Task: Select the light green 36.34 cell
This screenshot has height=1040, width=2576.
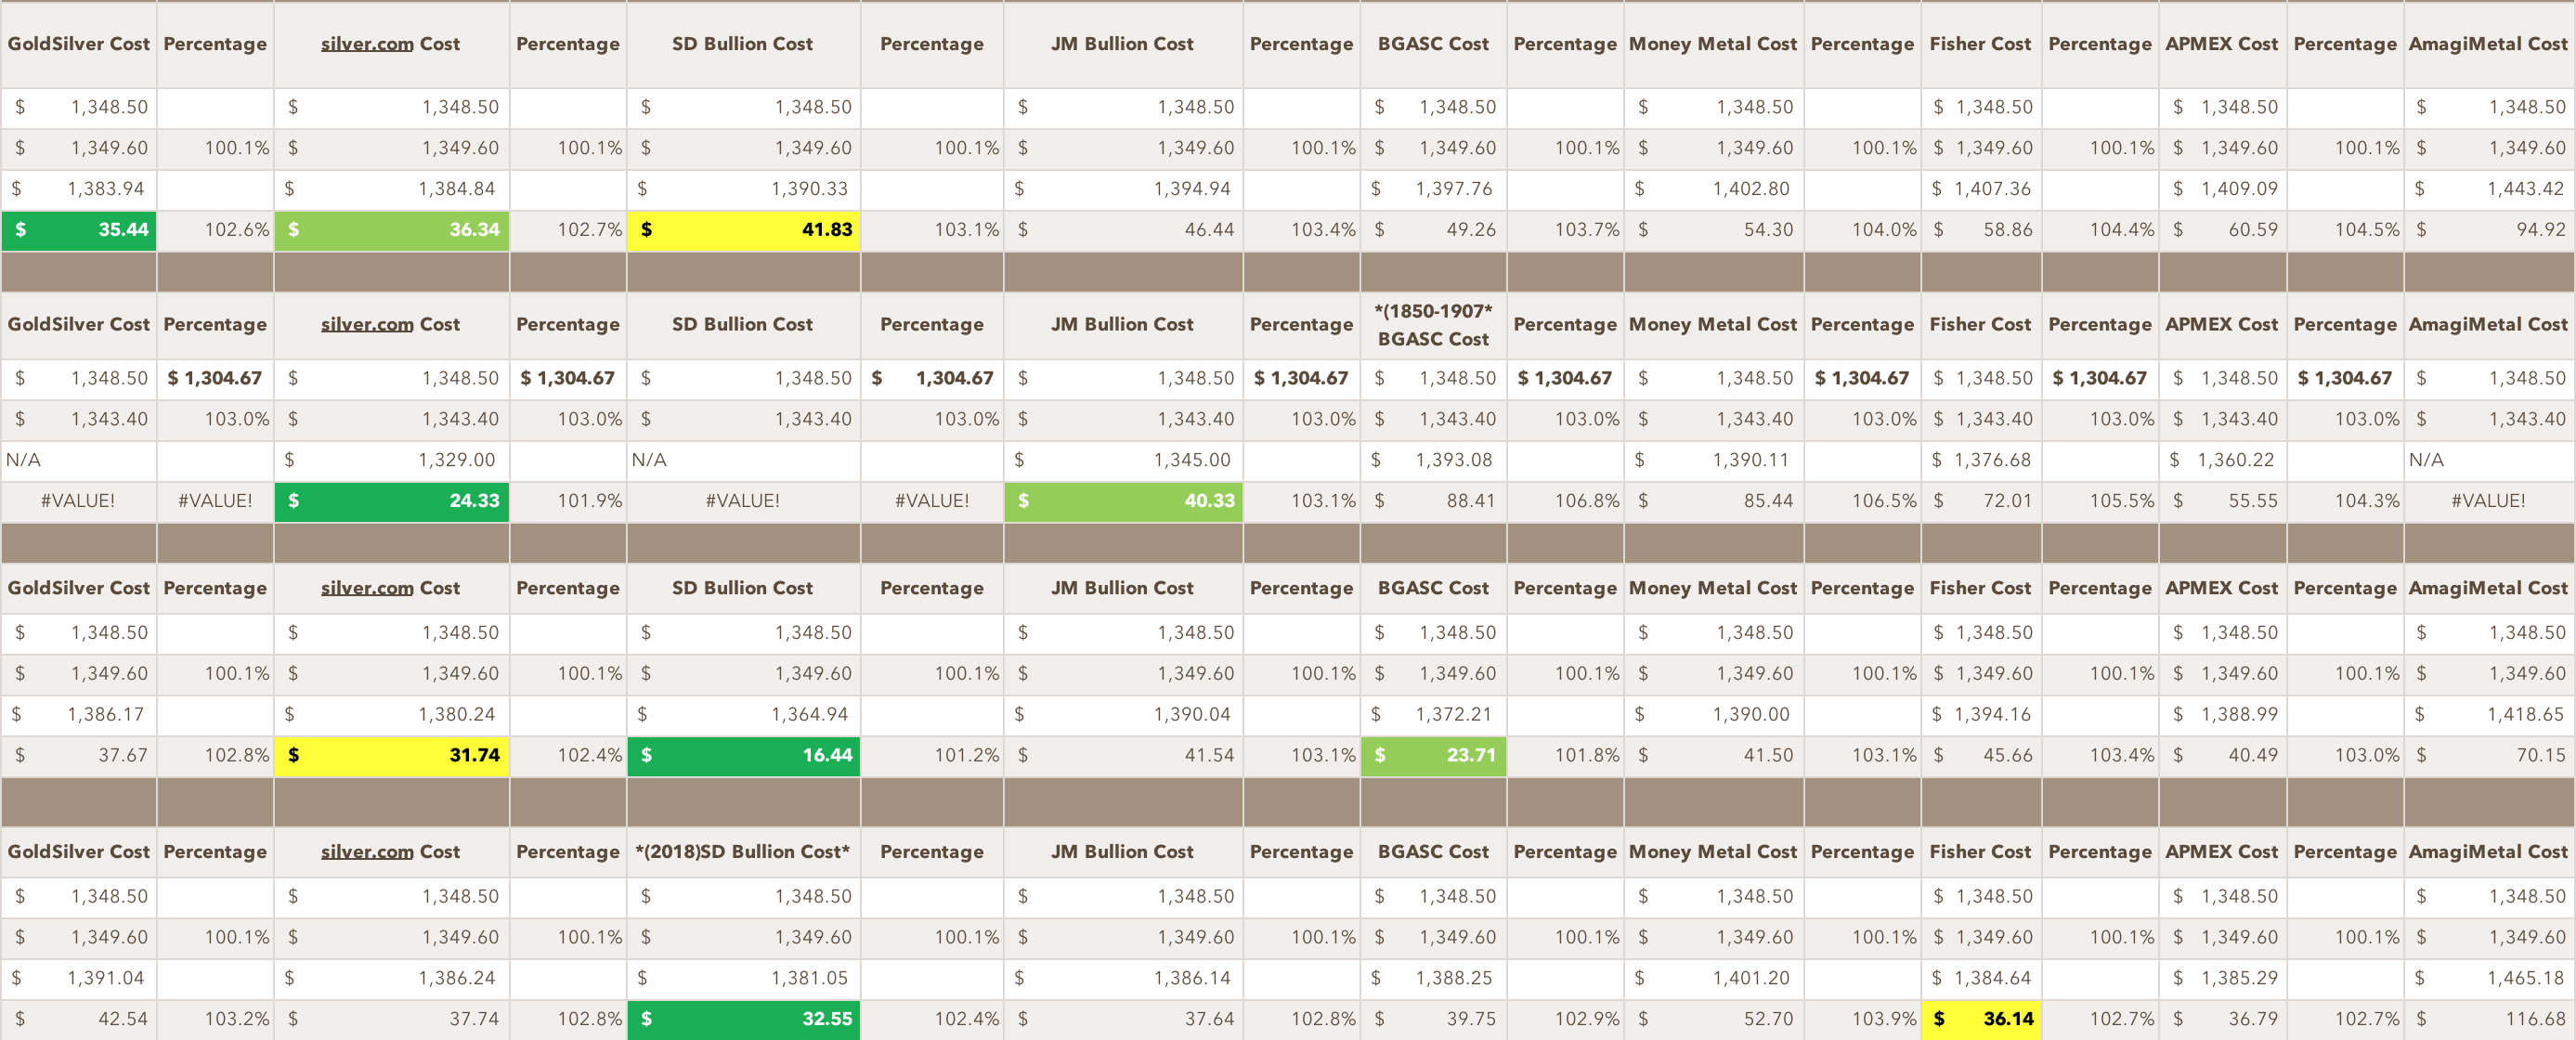Action: [392, 230]
